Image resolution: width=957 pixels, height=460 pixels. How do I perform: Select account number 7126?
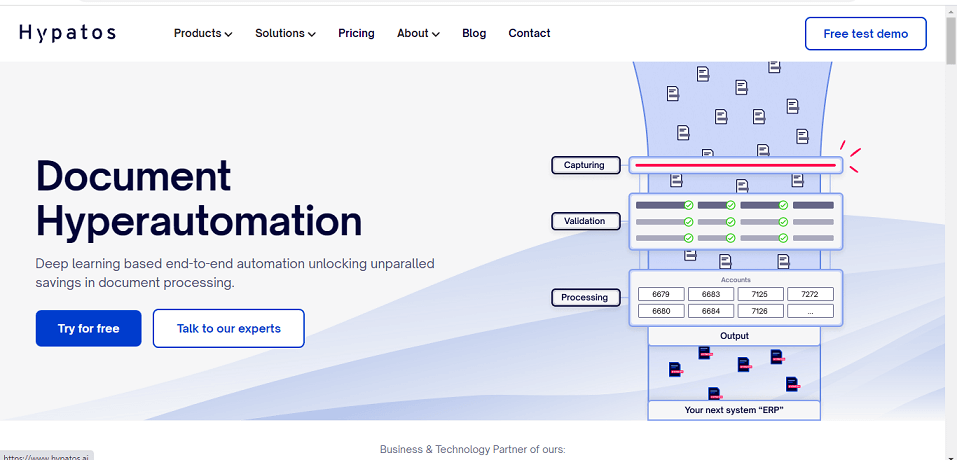[760, 311]
